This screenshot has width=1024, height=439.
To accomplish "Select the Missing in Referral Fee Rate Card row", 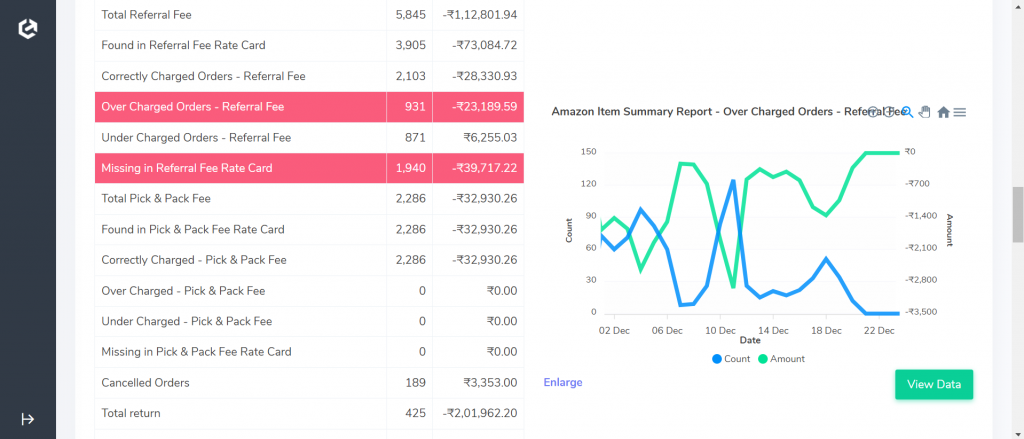I will pyautogui.click(x=309, y=168).
